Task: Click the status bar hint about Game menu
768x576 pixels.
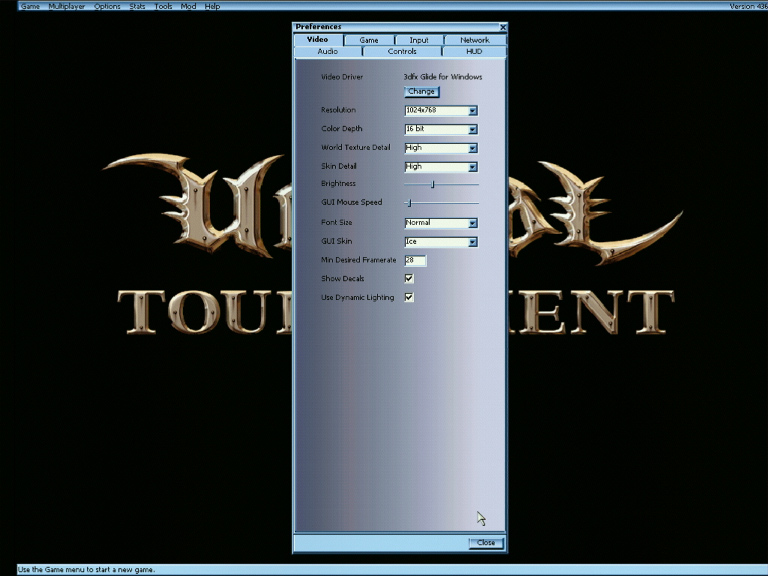Action: (x=86, y=570)
